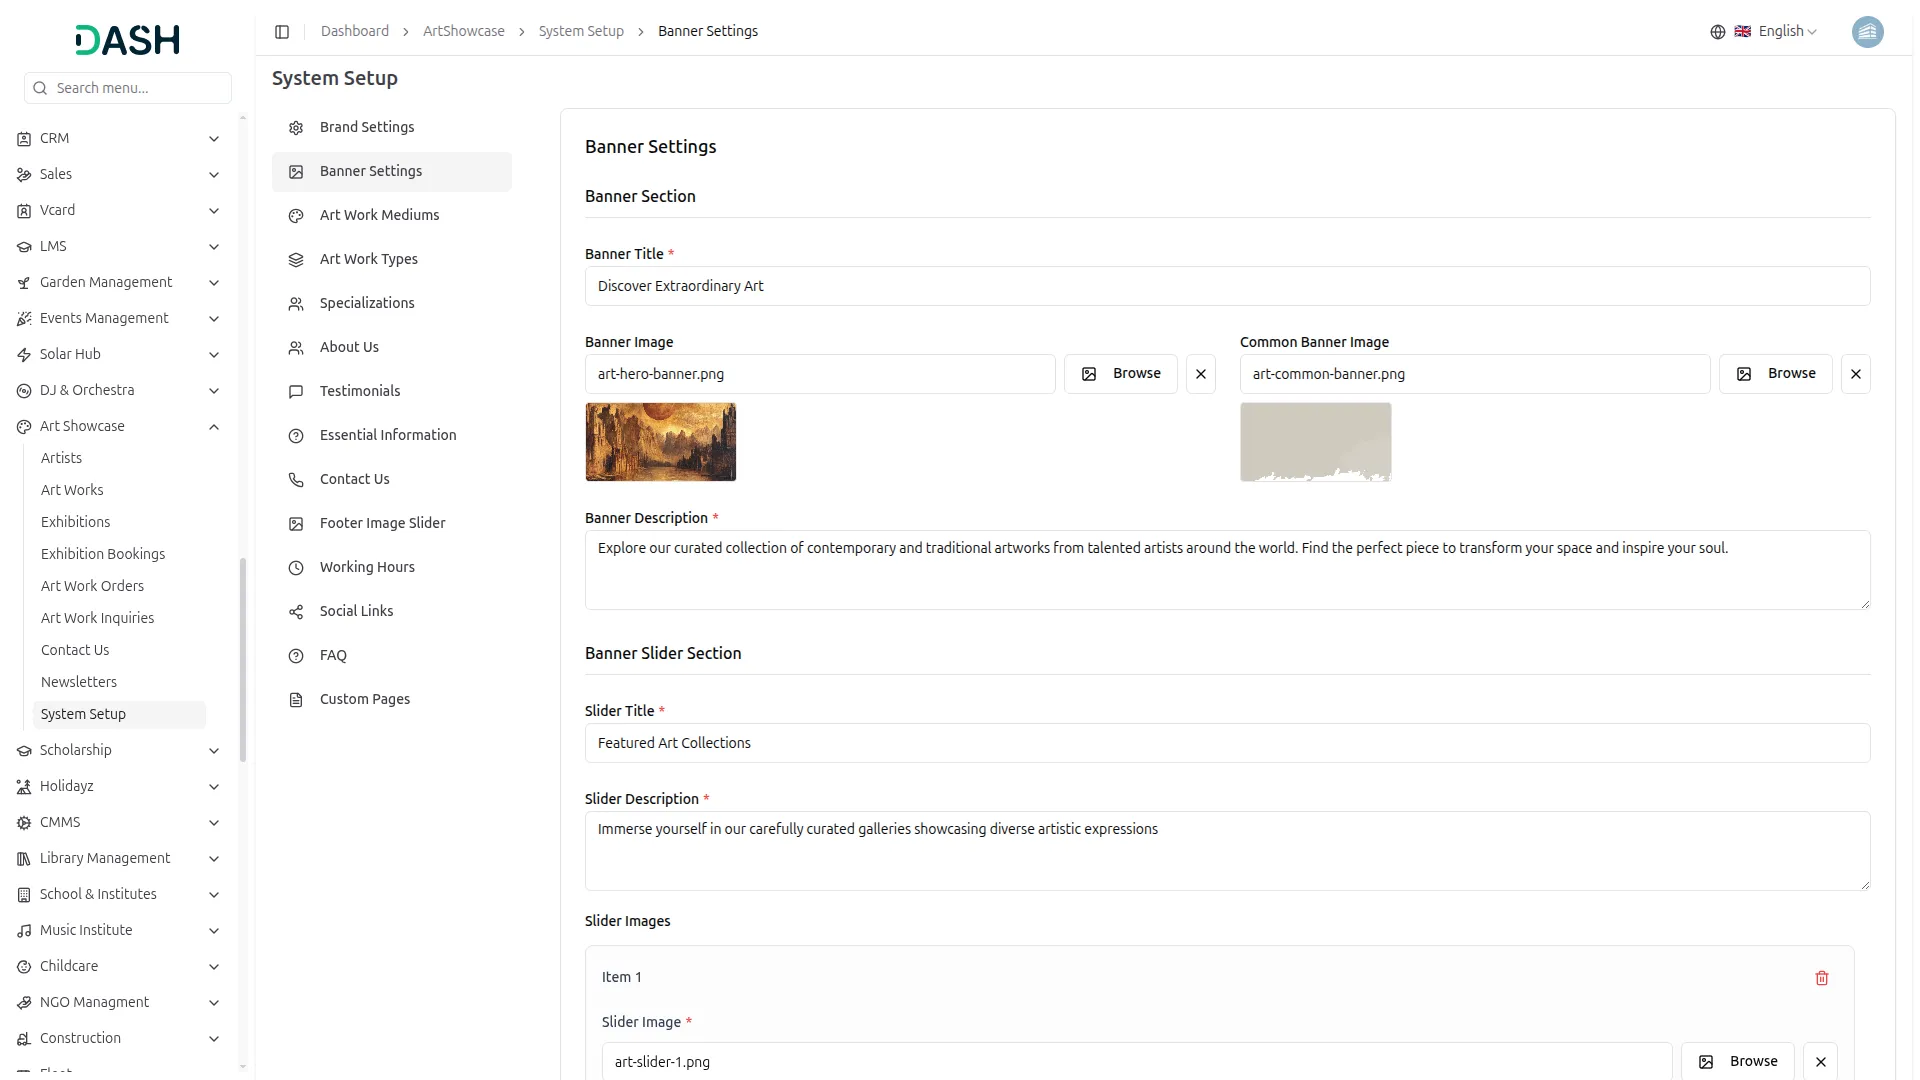
Task: Select Footer Image Slider settings
Action: (382, 523)
